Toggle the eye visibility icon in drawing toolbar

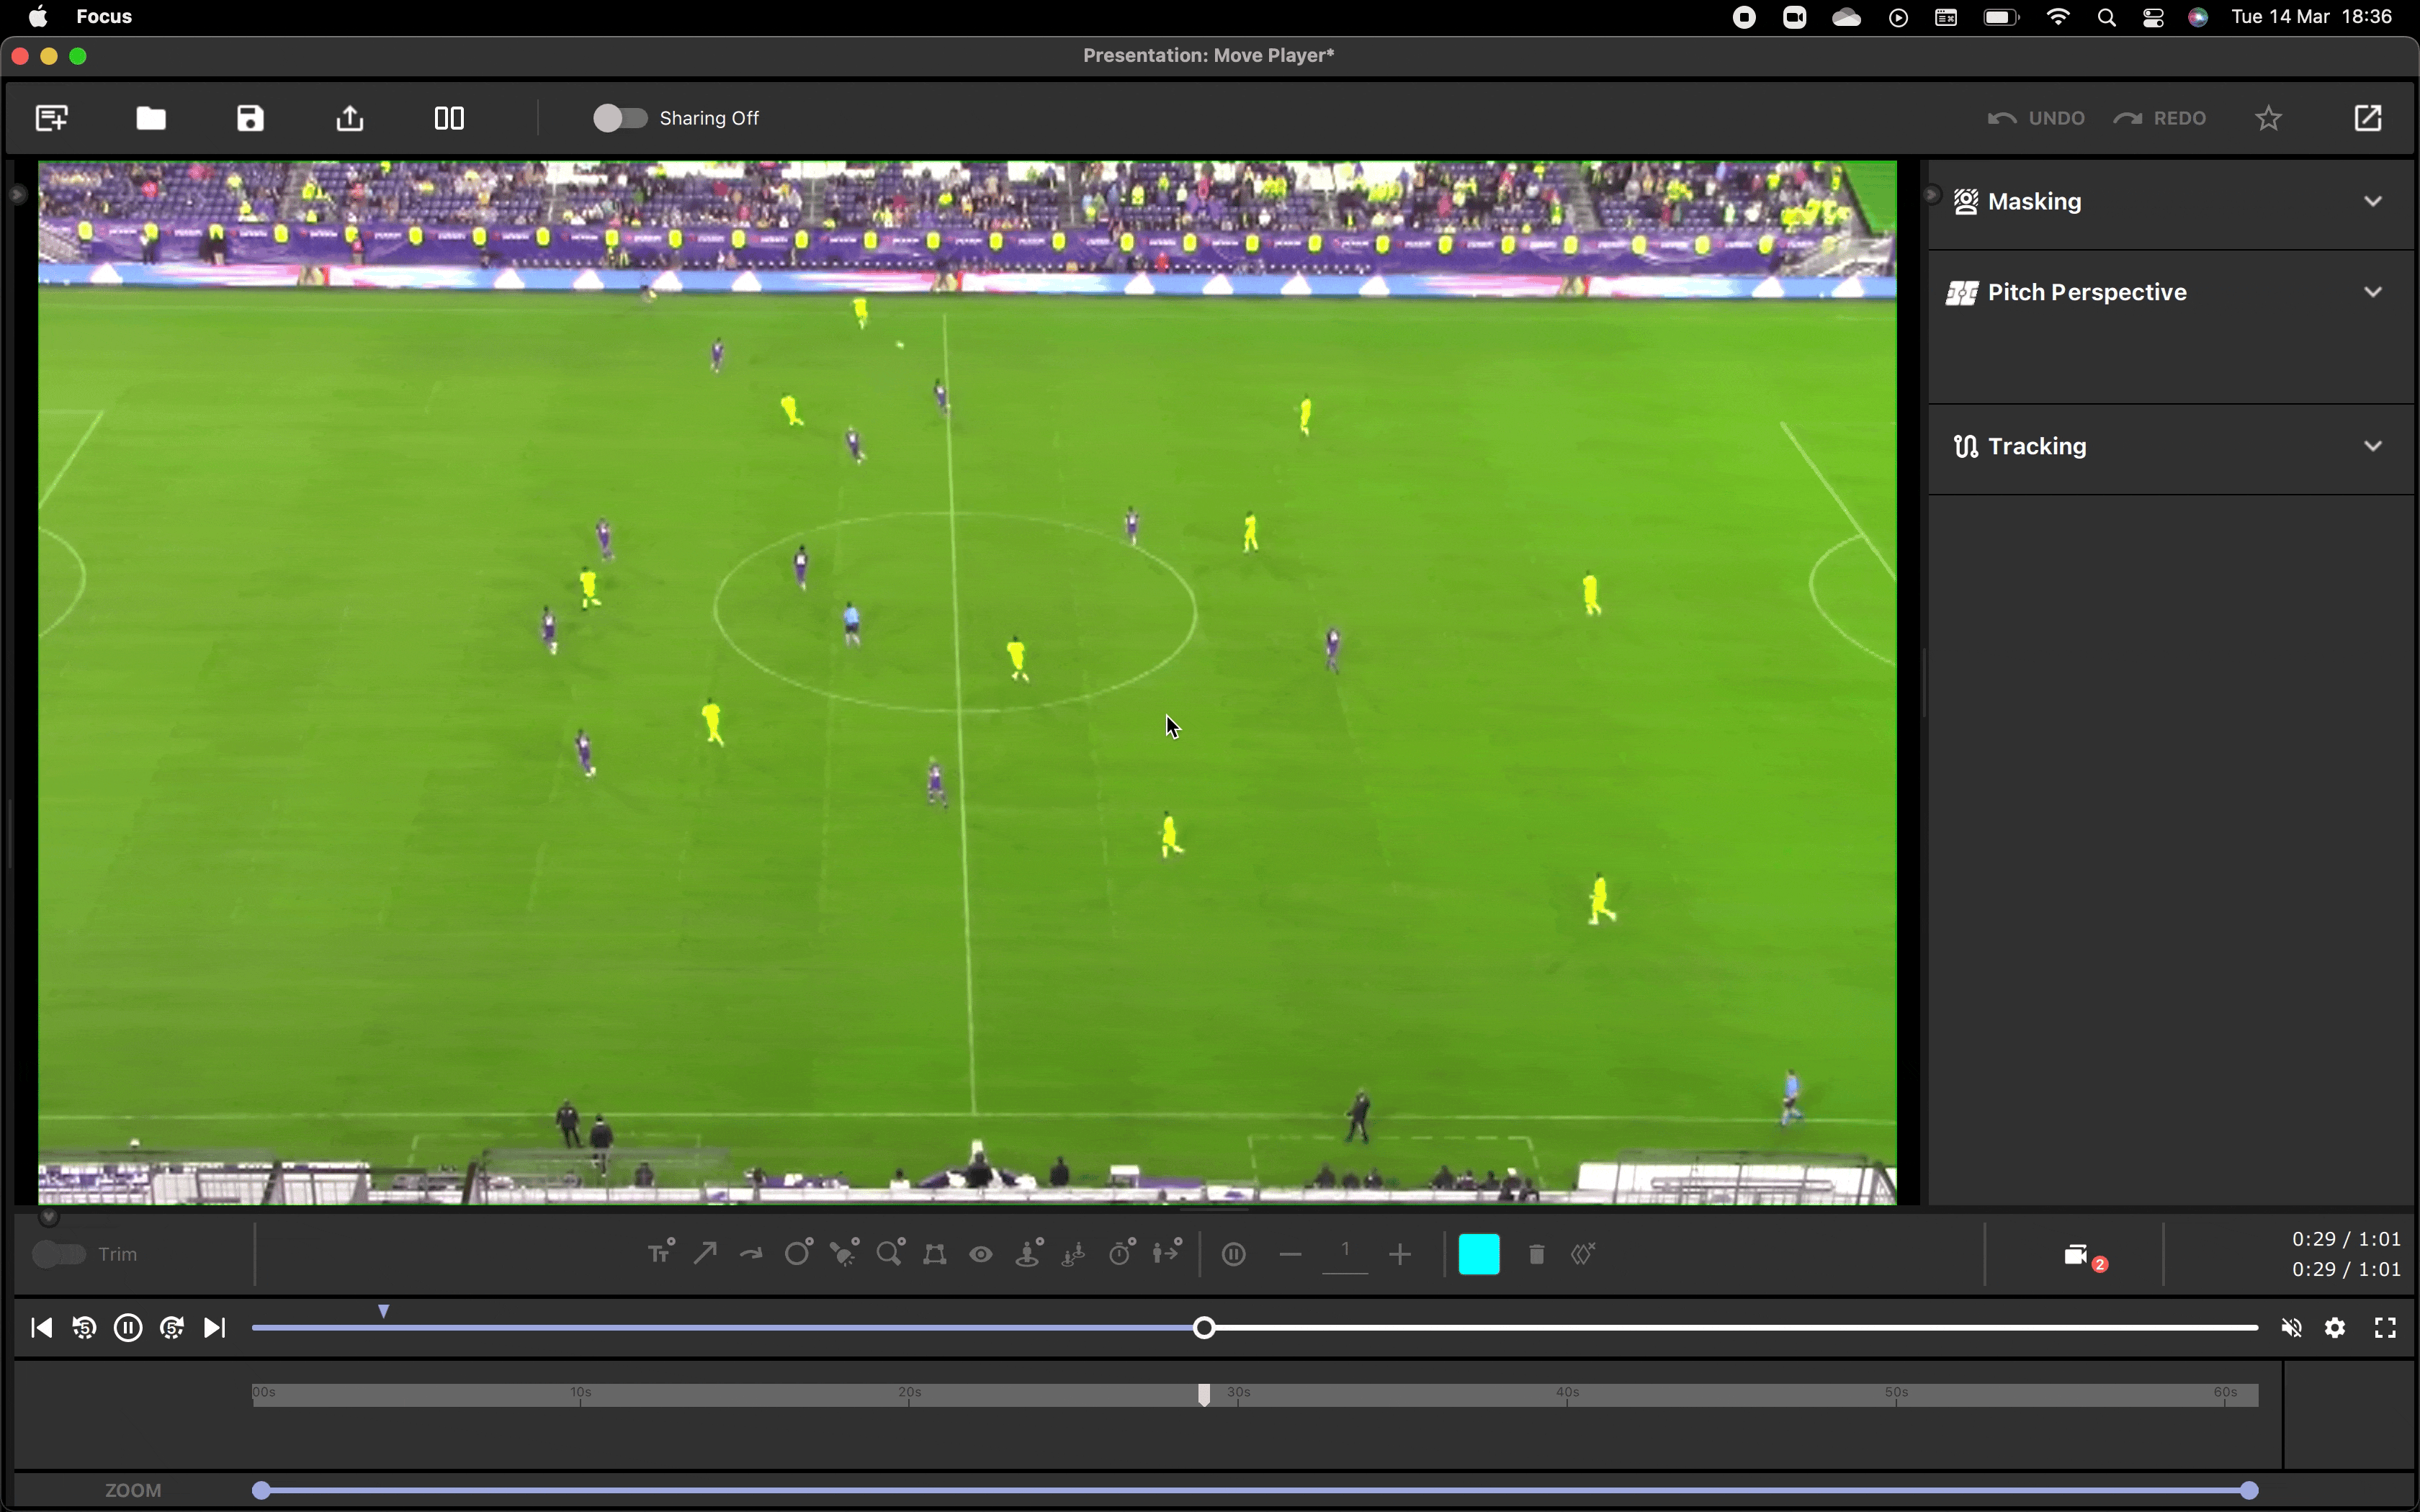coord(981,1254)
